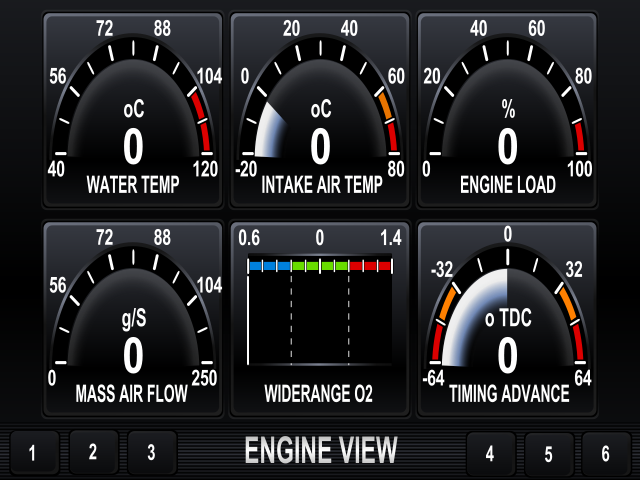
Task: Click the TIMING ADVANCE label
Action: pyautogui.click(x=509, y=394)
